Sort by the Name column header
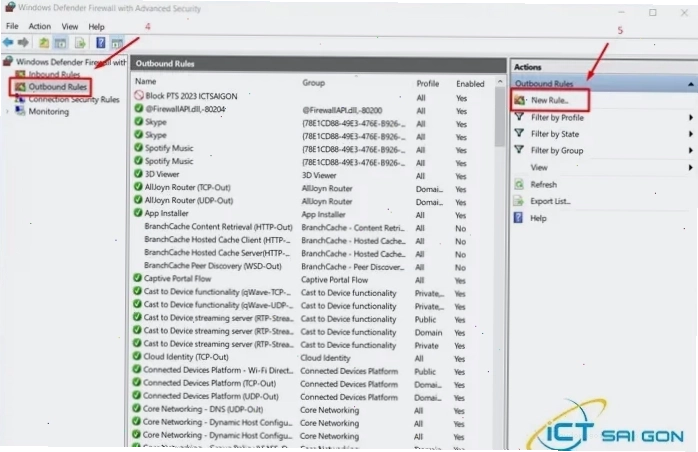This screenshot has width=698, height=452. click(146, 81)
